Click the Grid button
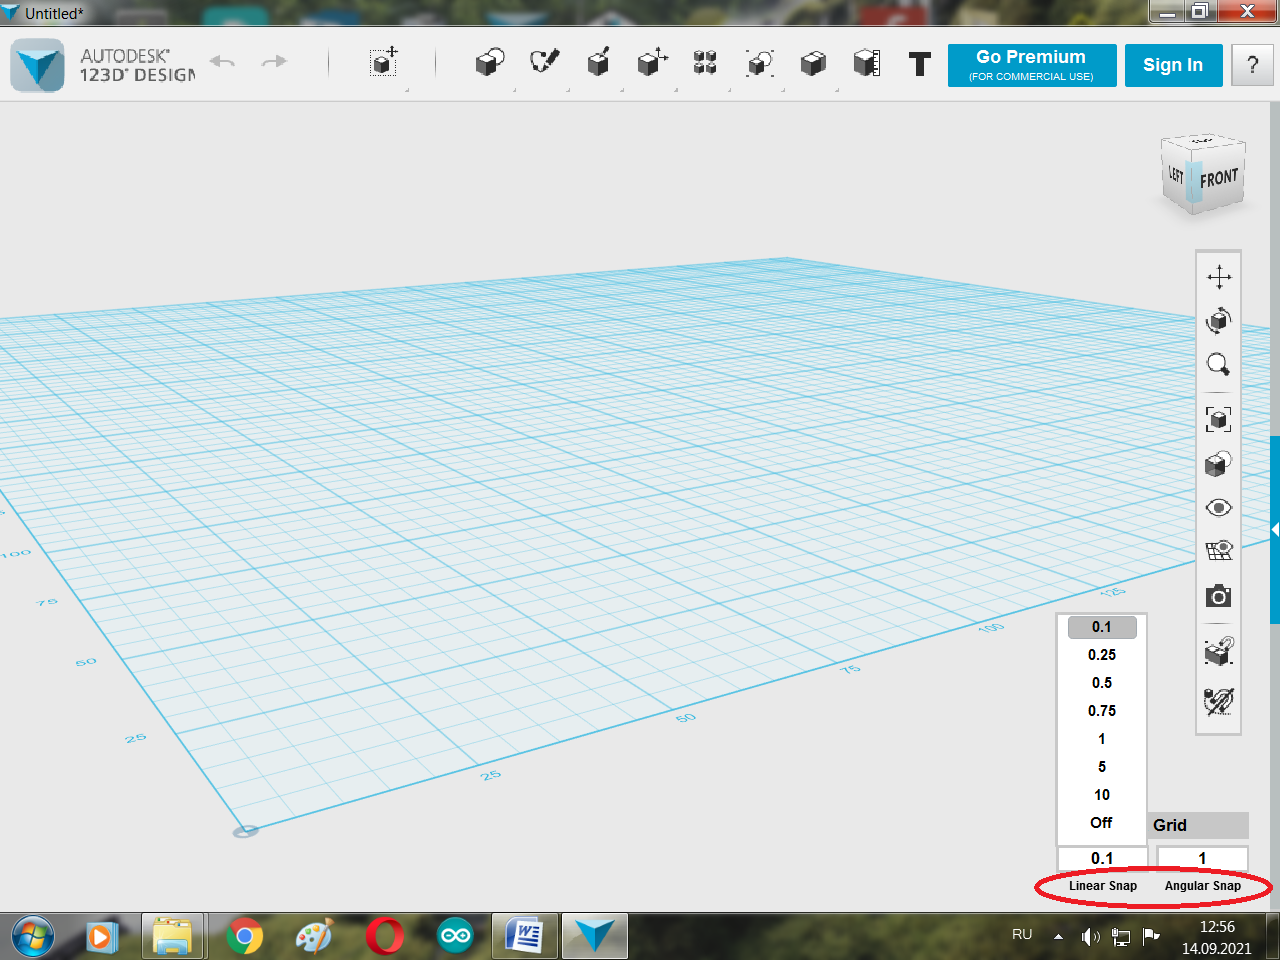The image size is (1280, 960). pyautogui.click(x=1198, y=825)
